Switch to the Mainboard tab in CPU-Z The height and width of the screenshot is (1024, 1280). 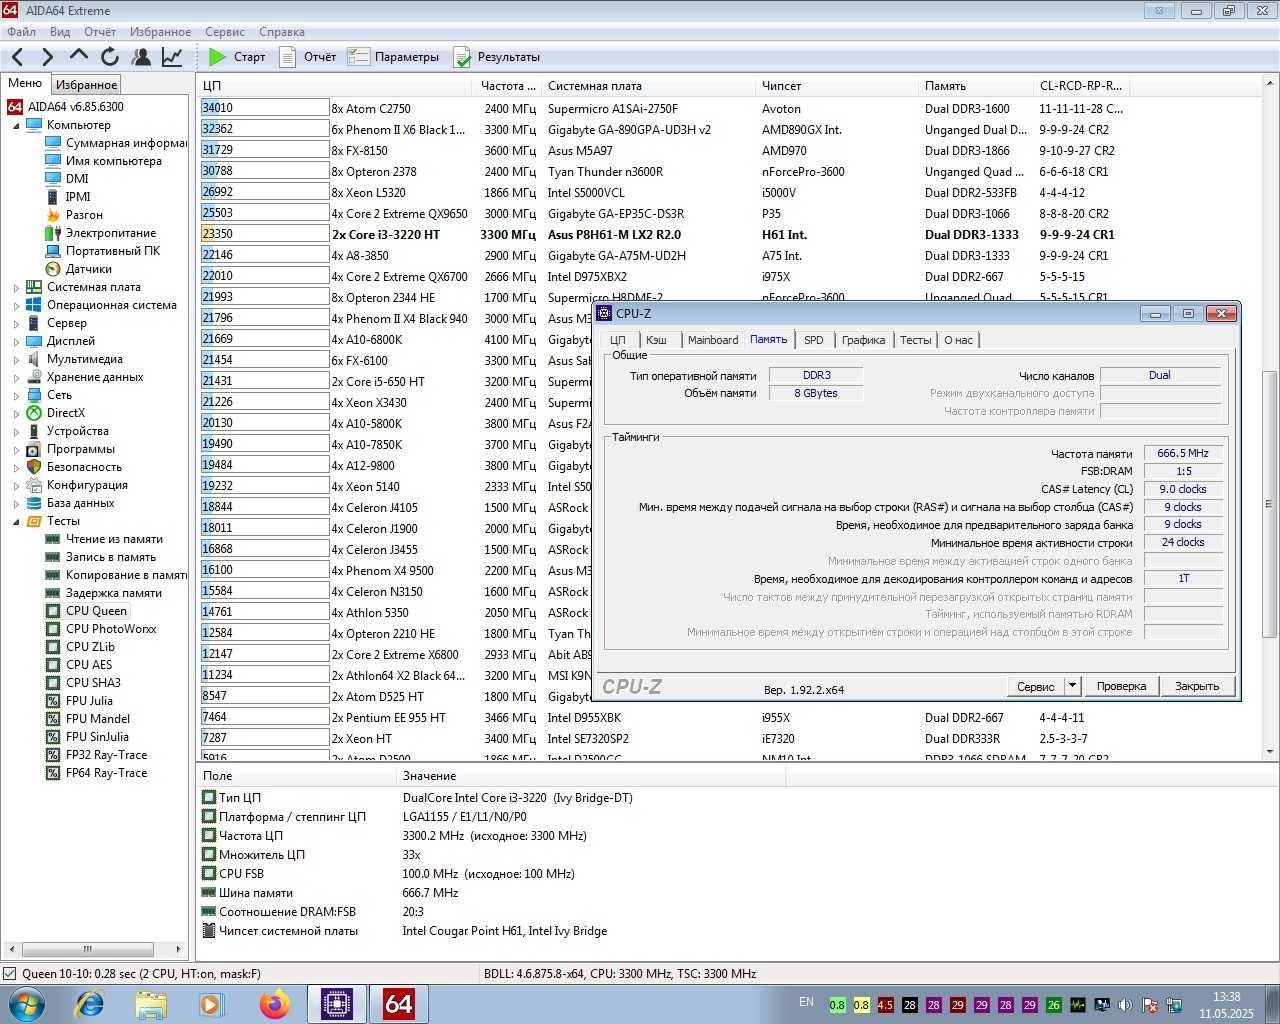[x=713, y=340]
